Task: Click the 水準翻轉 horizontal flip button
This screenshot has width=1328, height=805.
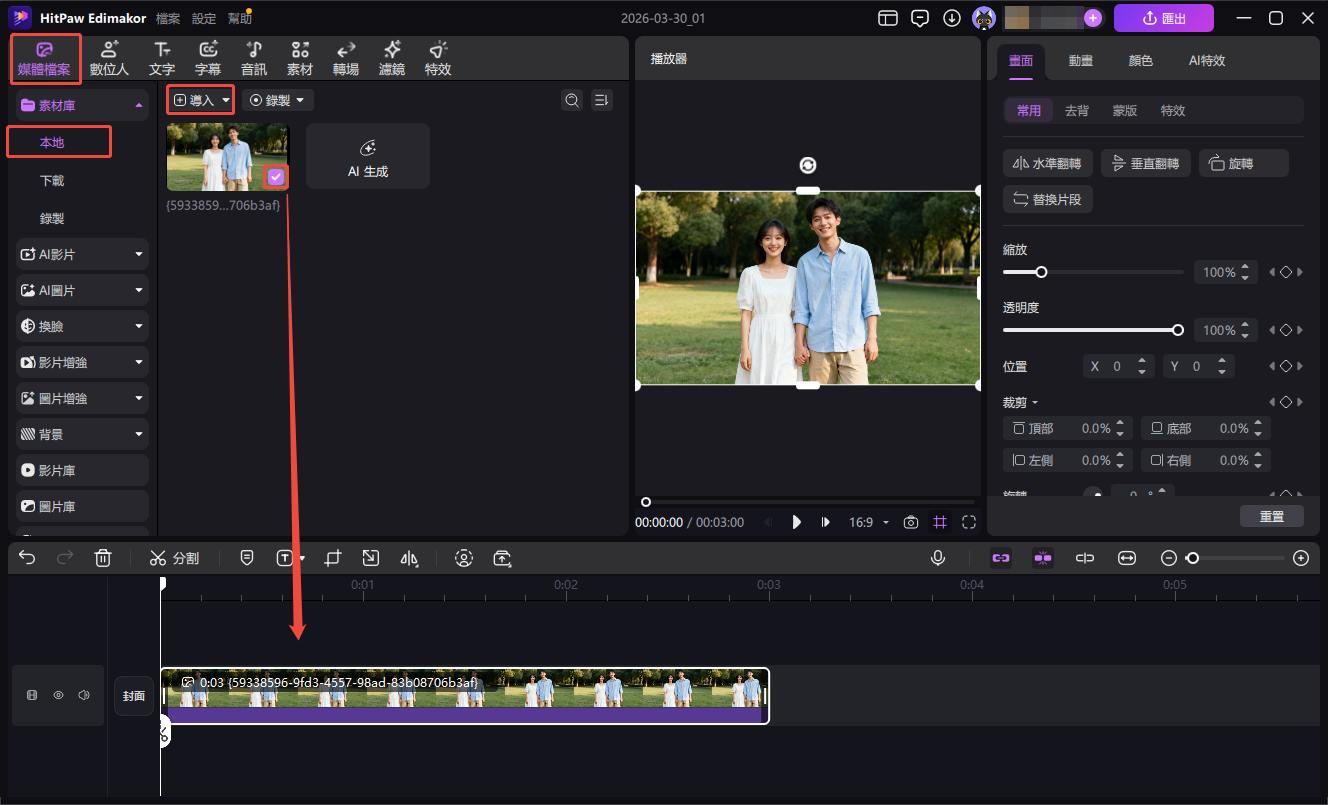Action: [1047, 163]
